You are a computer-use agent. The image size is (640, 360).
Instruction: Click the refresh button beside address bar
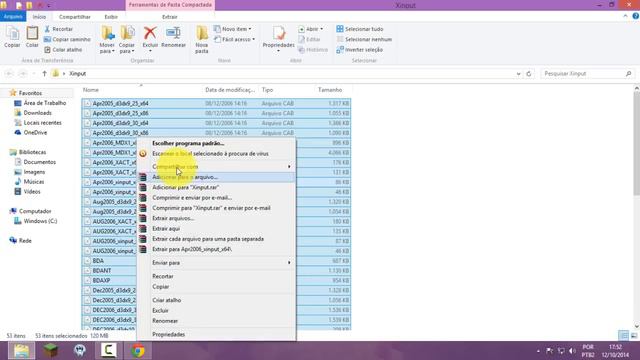coord(529,73)
